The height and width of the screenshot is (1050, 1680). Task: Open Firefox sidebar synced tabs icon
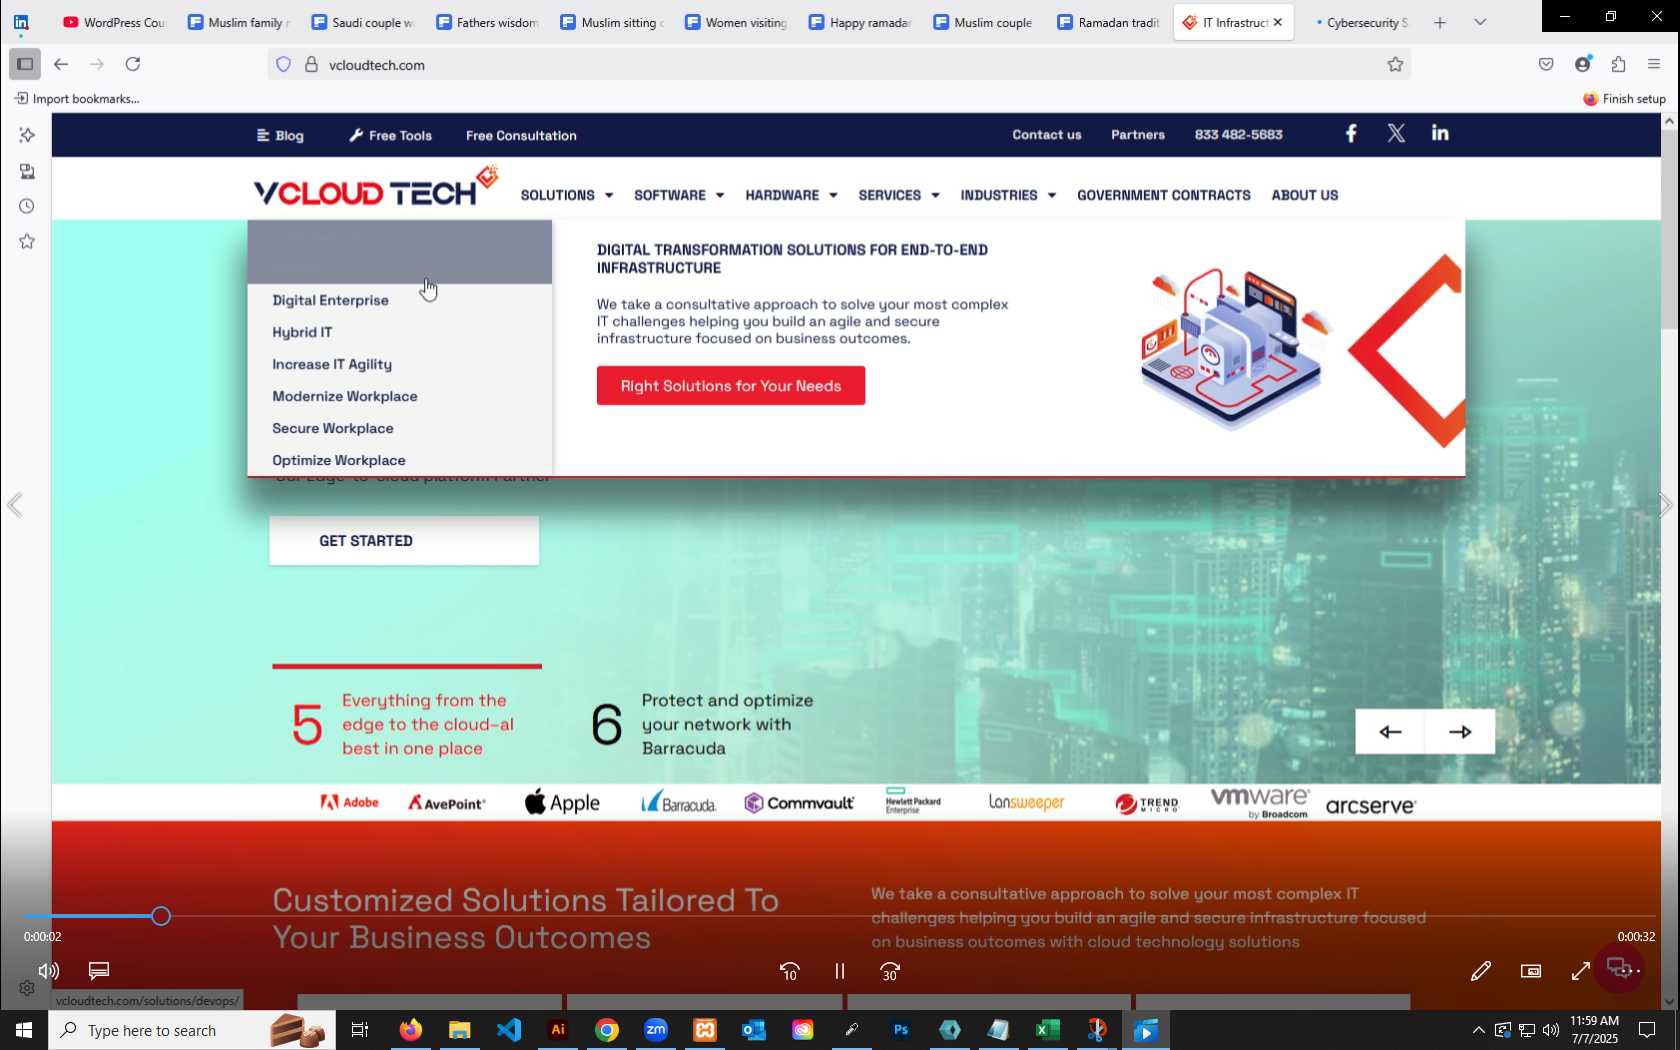[x=27, y=171]
